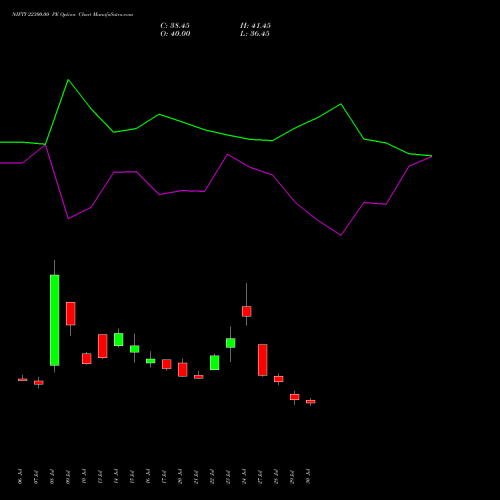Click the red candlestick for 24 Jul
Image resolution: width=500 pixels, height=500 pixels.
pyautogui.click(x=247, y=311)
